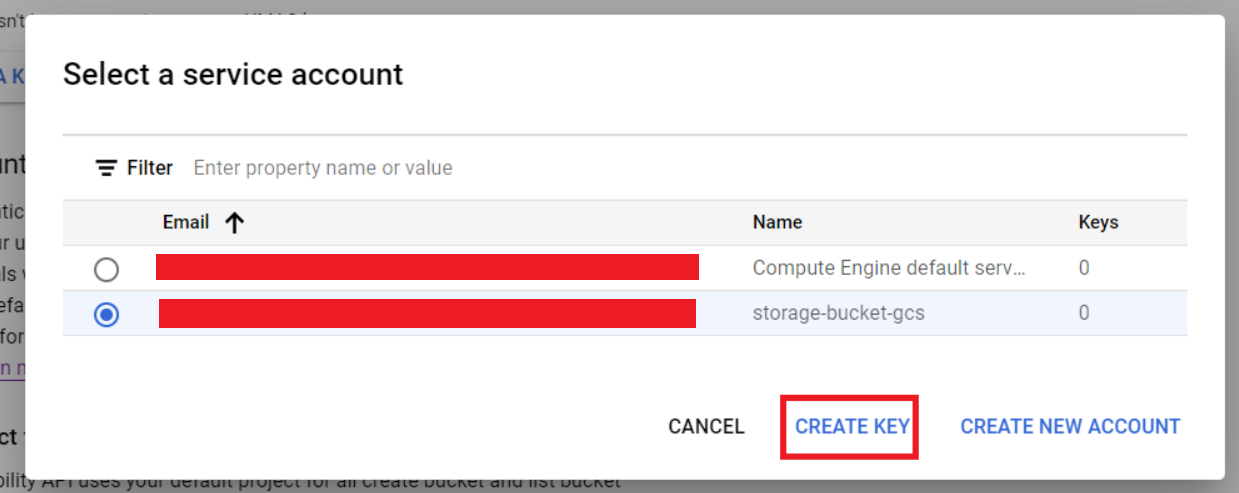
Task: Click the Keys count in the storage-bucket-gcs row
Action: point(1084,313)
